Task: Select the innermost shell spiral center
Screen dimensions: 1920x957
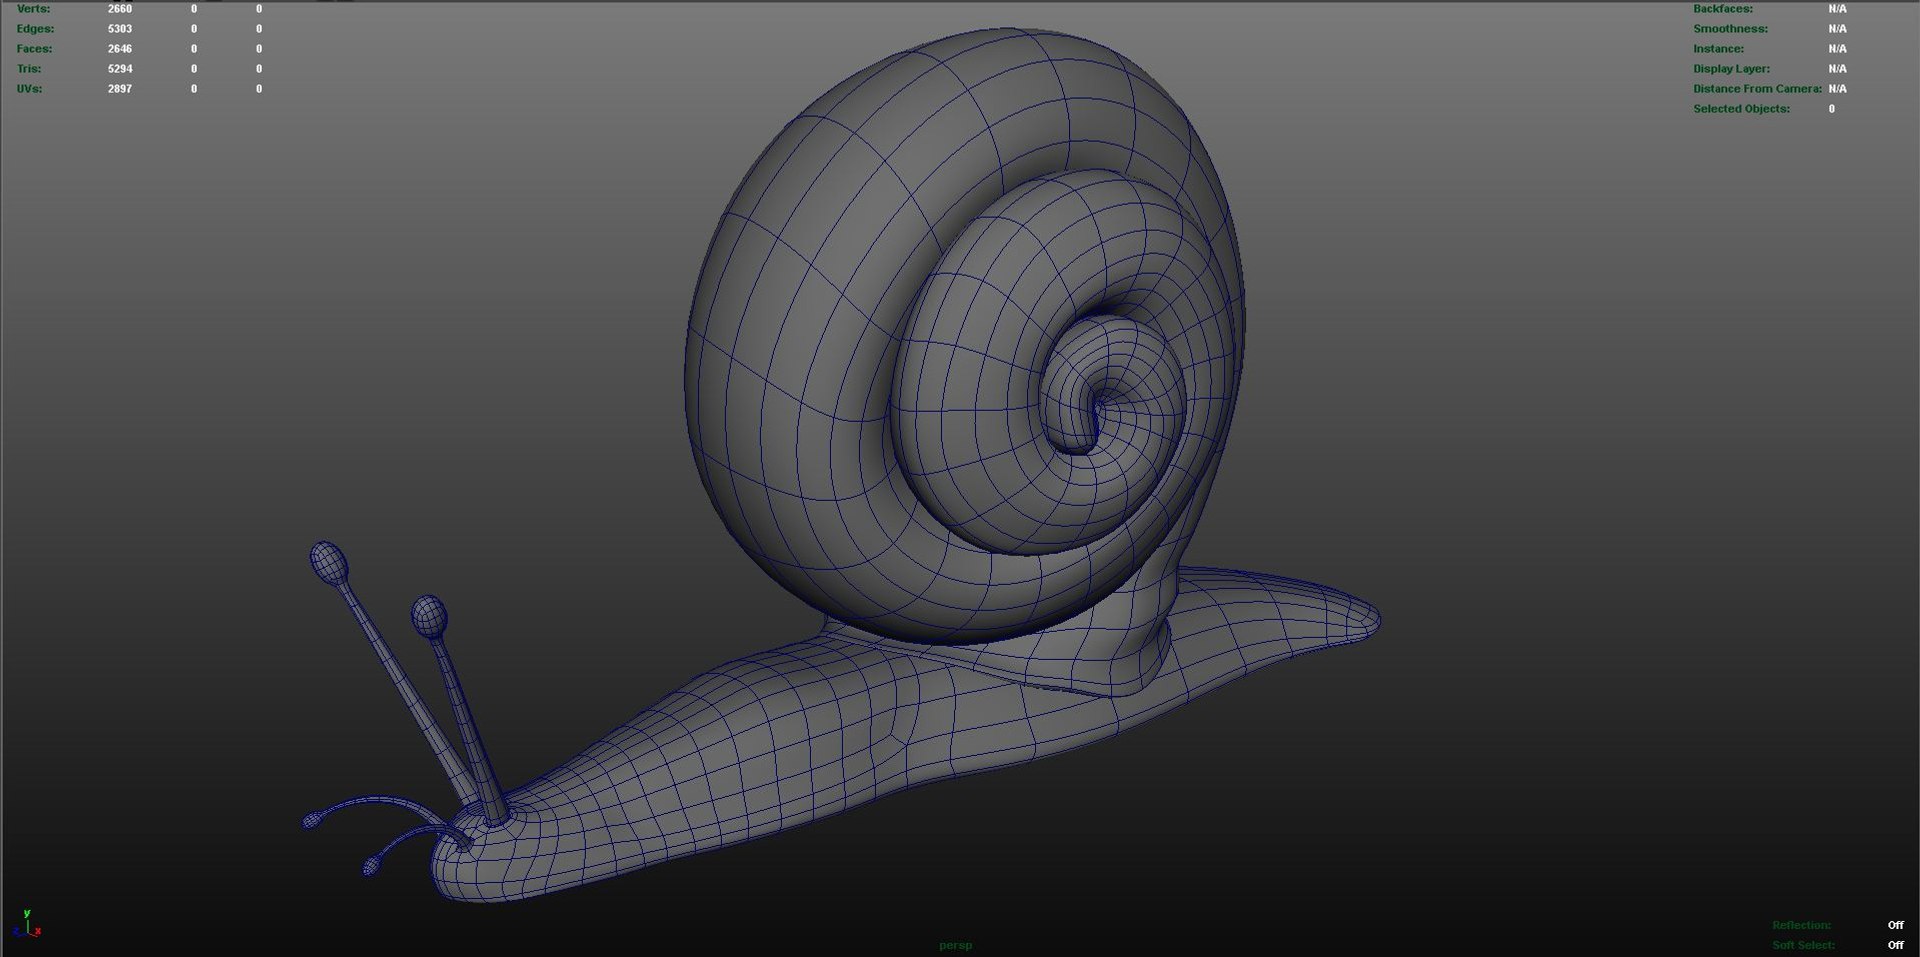Action: click(1095, 408)
